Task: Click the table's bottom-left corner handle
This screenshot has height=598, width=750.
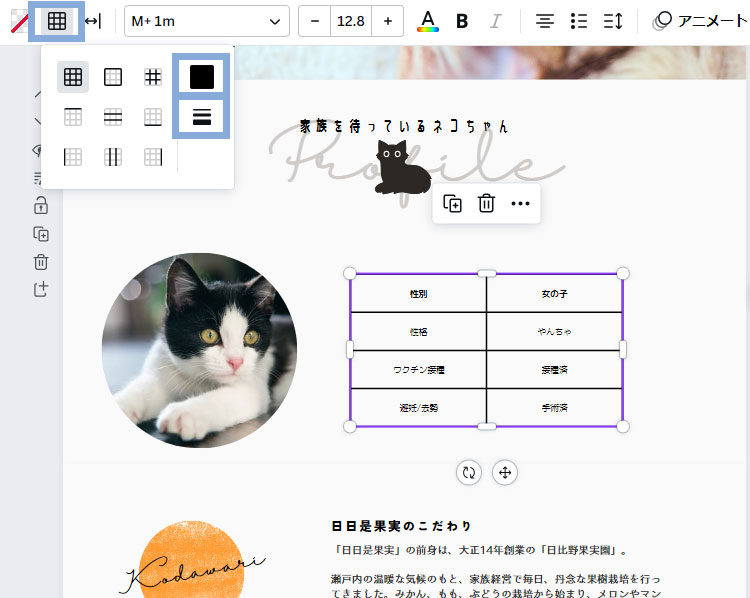Action: point(350,426)
